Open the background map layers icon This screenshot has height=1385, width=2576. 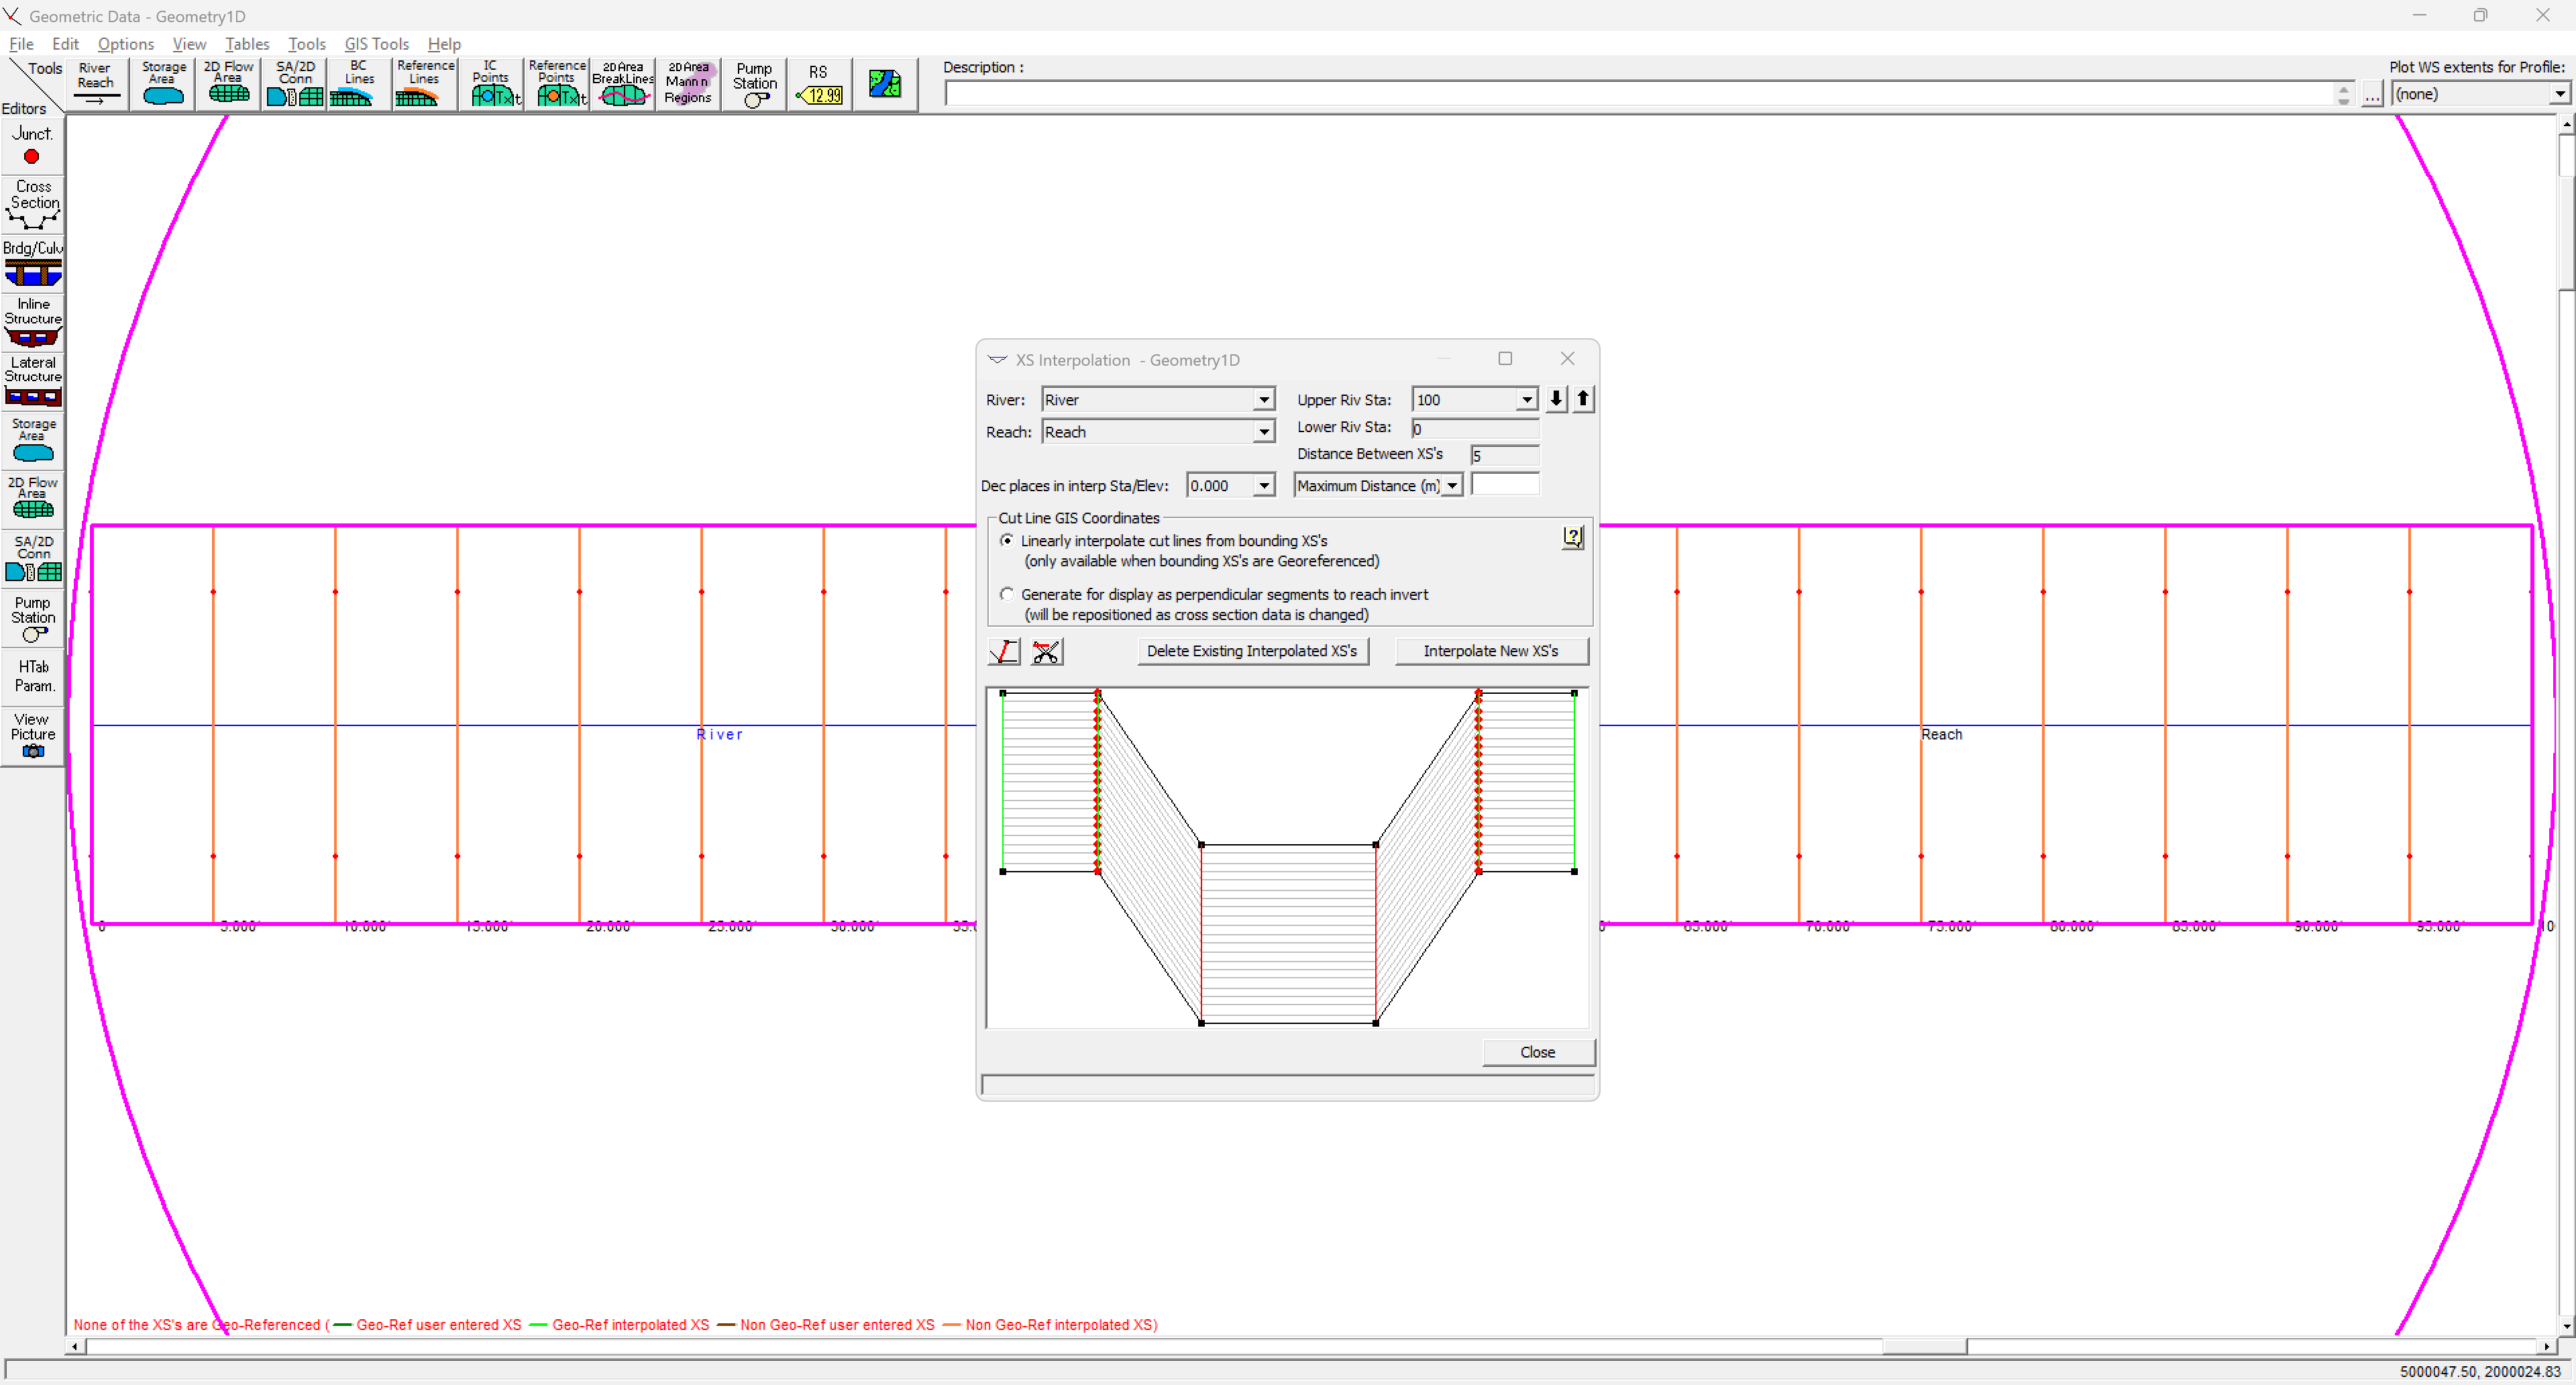pos(885,84)
